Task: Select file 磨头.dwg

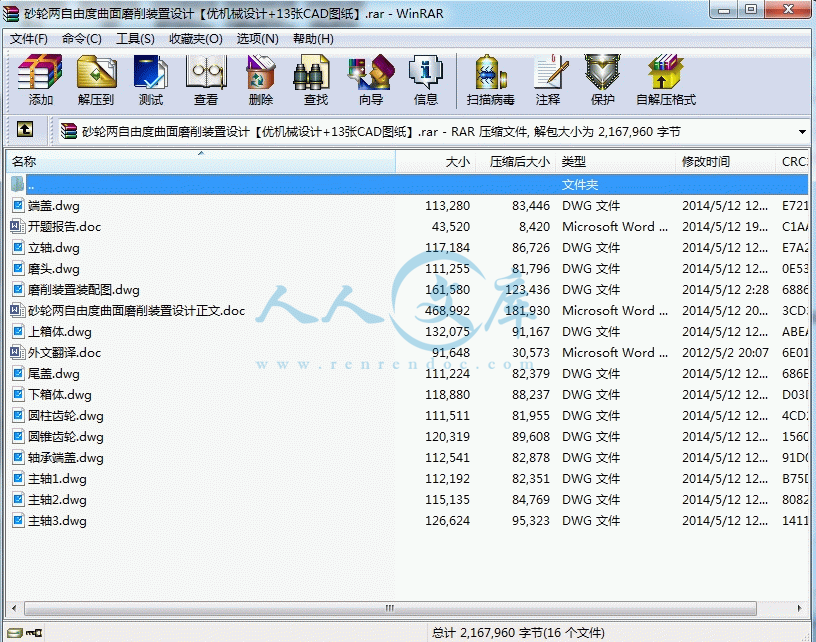Action: [x=54, y=268]
